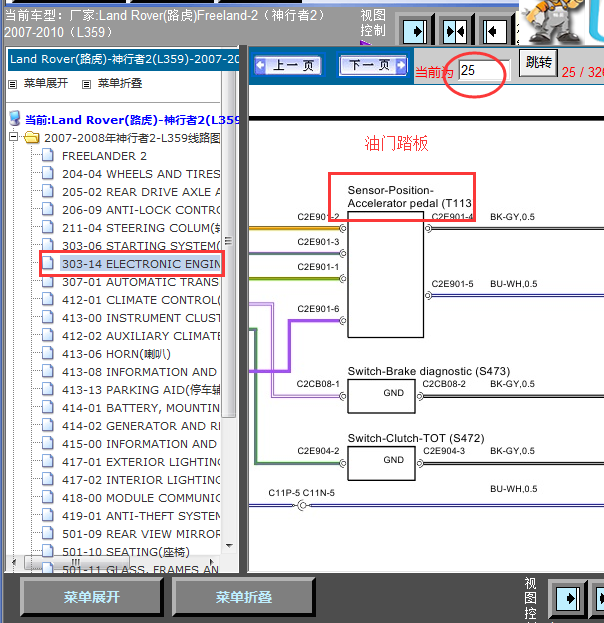Click document icon beside 419-01 ANTI-THEFT
Image resolution: width=604 pixels, height=623 pixels.
(48, 515)
